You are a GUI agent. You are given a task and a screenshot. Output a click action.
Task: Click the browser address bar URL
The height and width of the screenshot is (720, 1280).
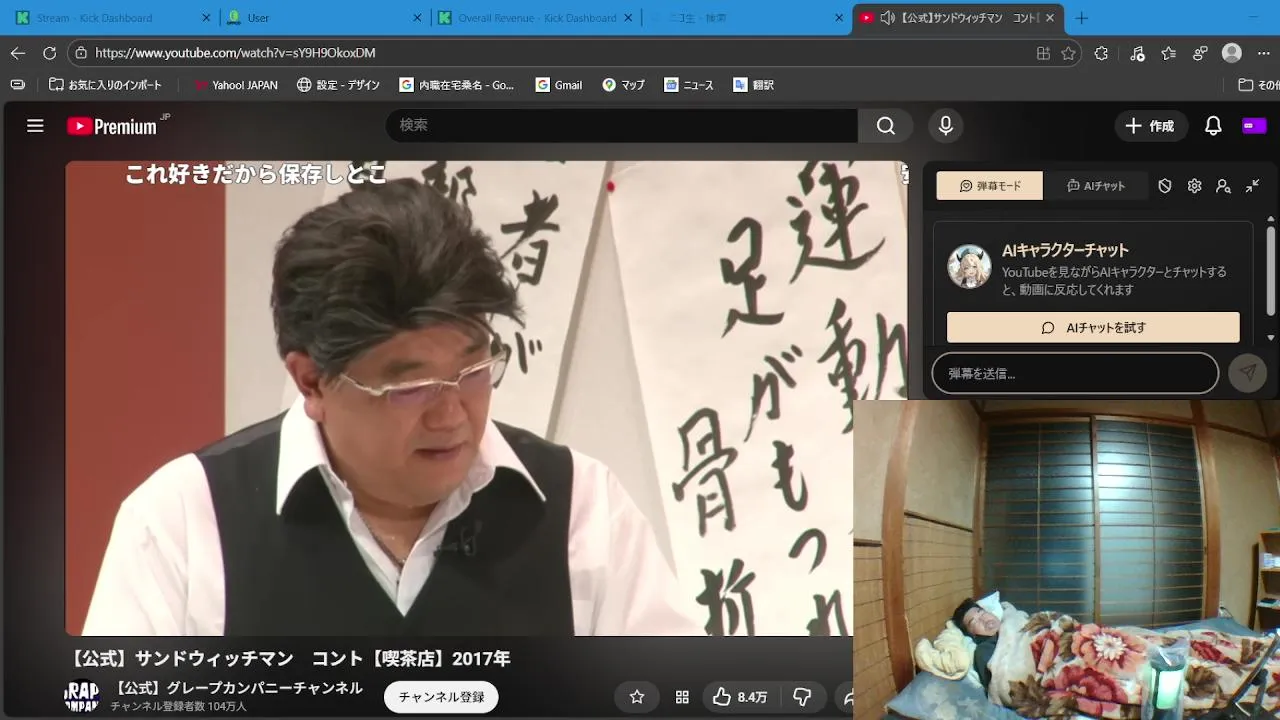(x=235, y=53)
